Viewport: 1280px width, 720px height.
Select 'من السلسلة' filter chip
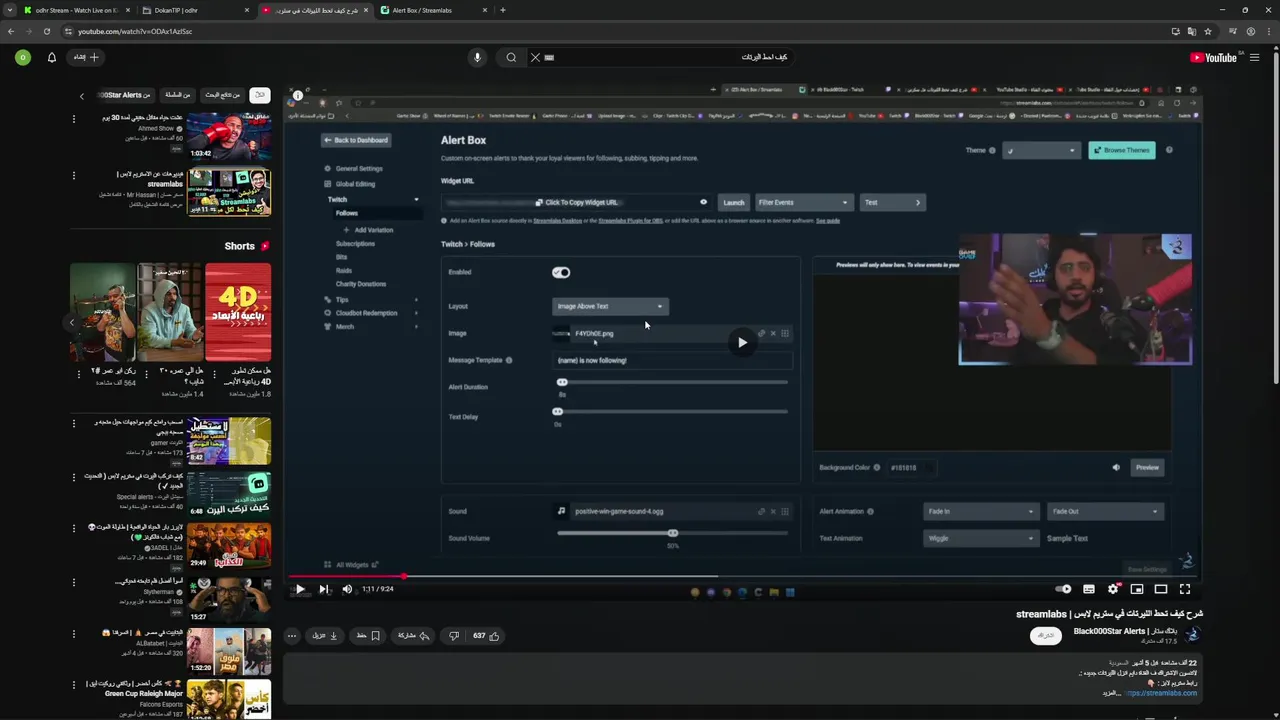(x=177, y=95)
